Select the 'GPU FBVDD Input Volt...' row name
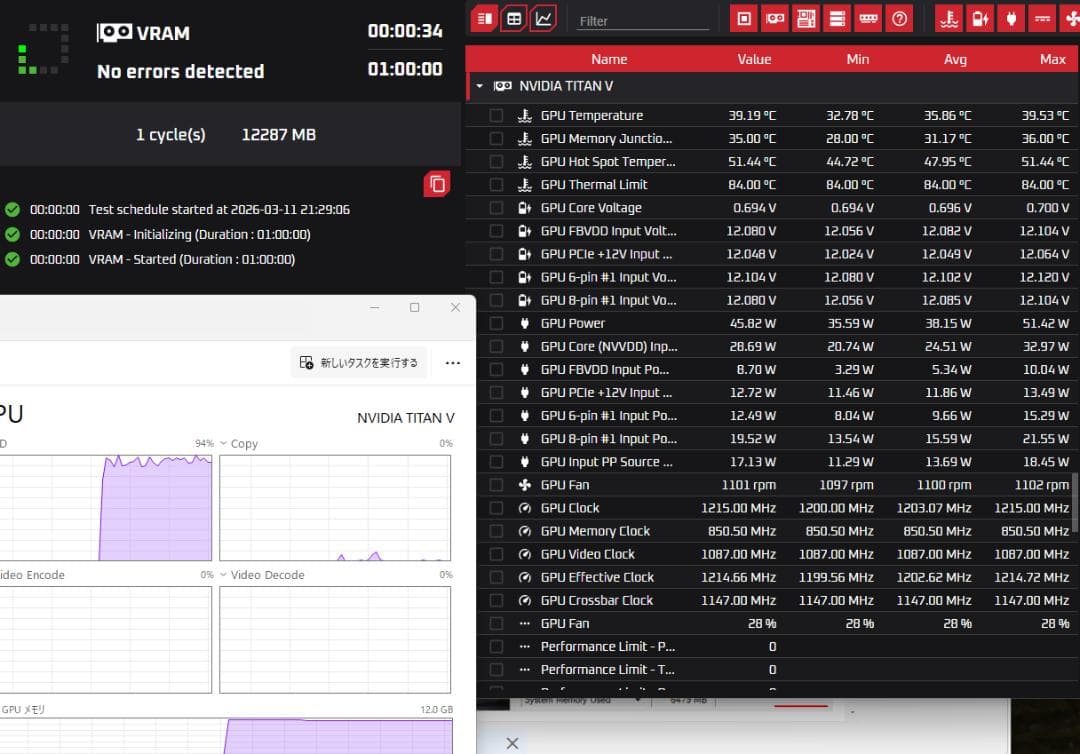1080x754 pixels. pos(608,231)
